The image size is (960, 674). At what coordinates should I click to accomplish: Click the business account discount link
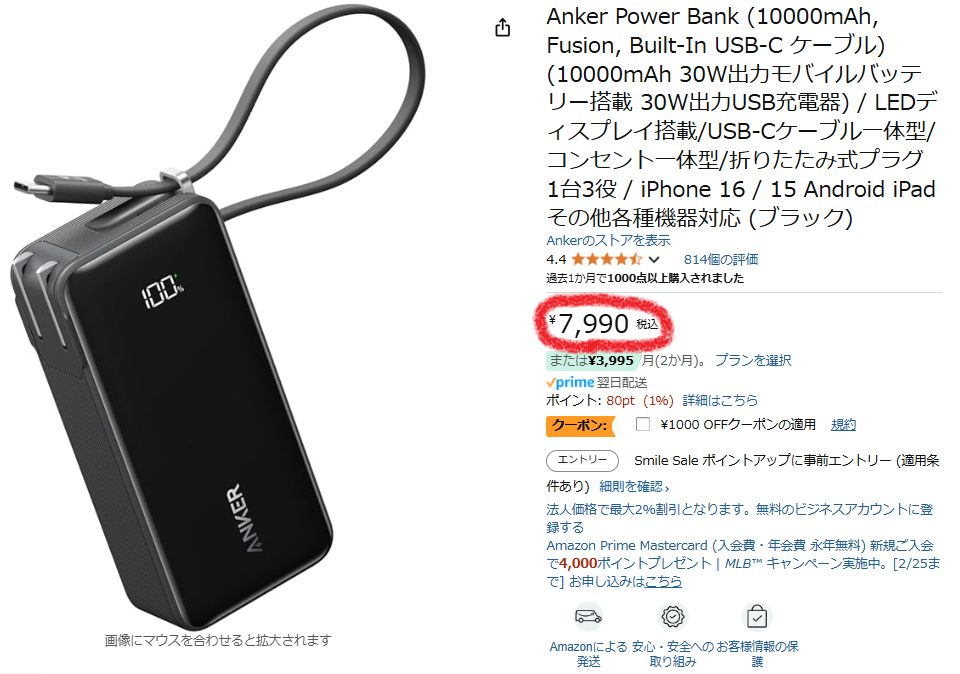(x=740, y=518)
